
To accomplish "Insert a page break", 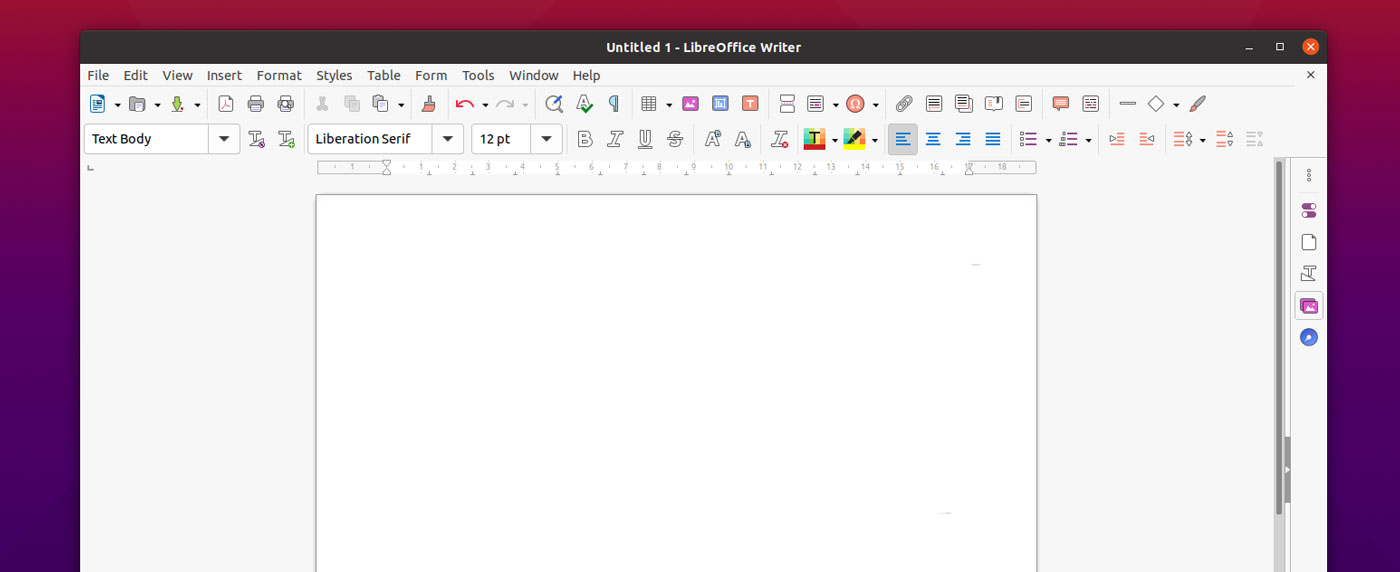I will 786,103.
